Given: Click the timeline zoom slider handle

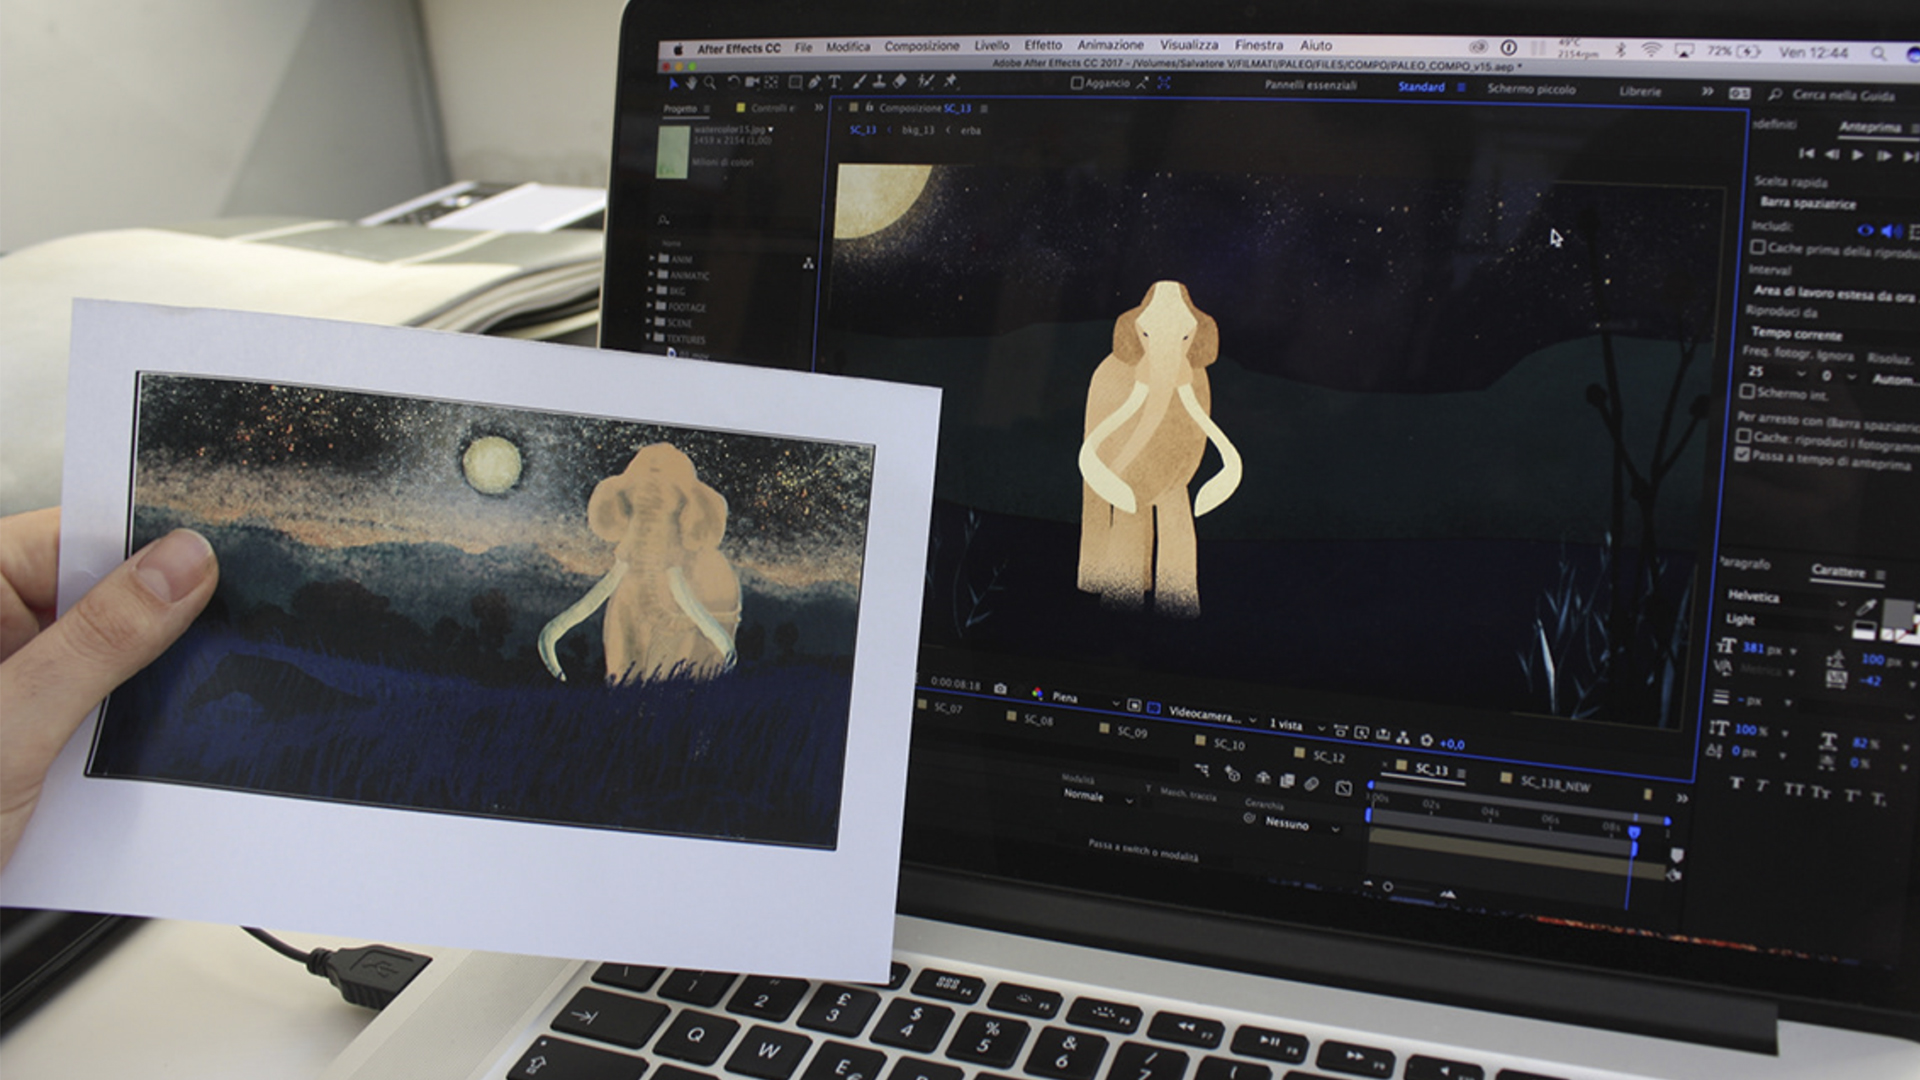Looking at the screenshot, I should (1388, 886).
